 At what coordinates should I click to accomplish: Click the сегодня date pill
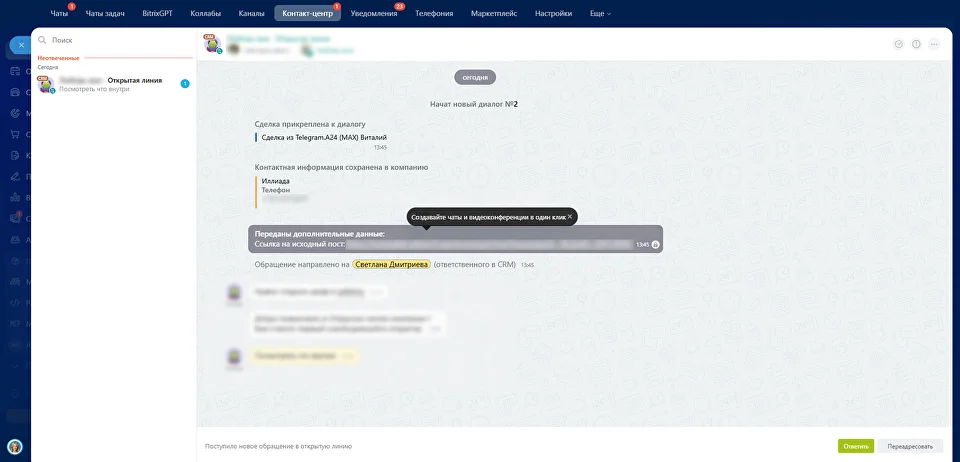point(475,78)
